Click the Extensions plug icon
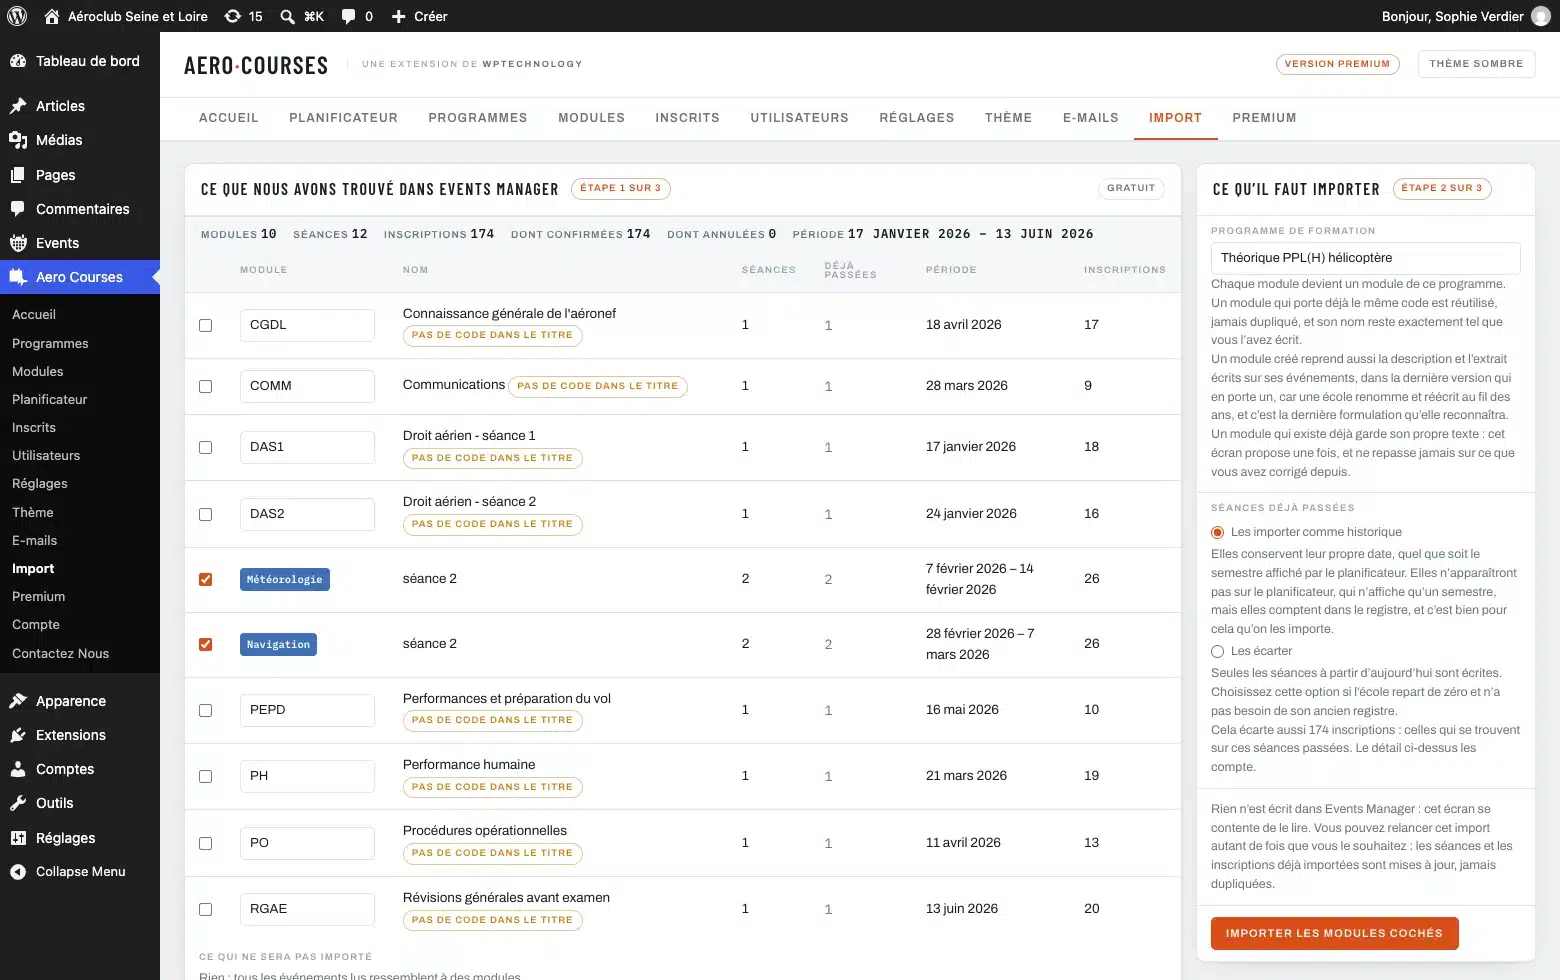1560x980 pixels. pyautogui.click(x=18, y=735)
